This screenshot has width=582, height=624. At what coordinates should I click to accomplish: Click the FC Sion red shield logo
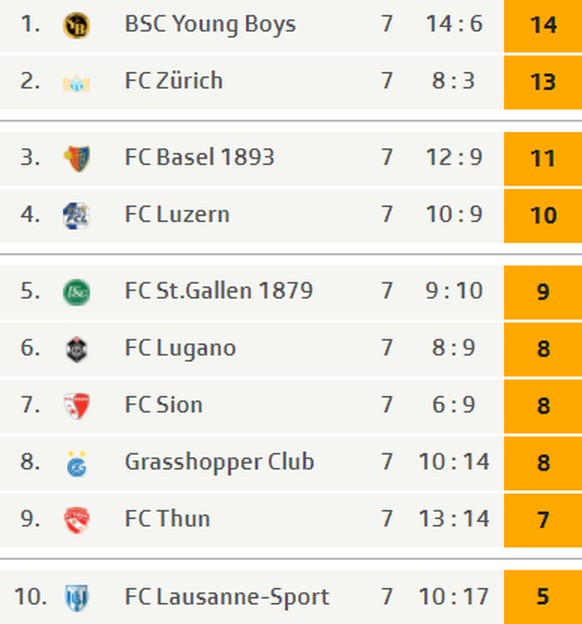[76, 406]
